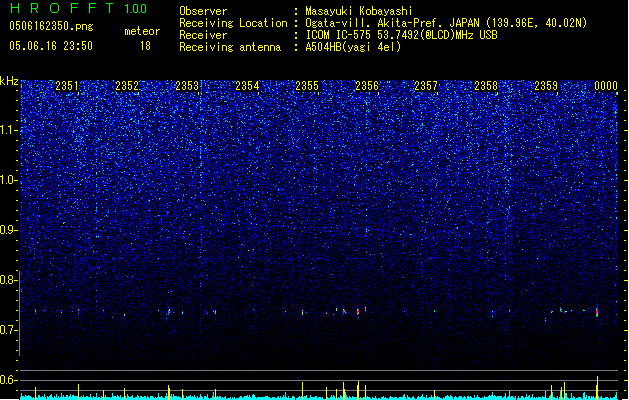Click the Ogata-vill. Akita-Pref. JAPAN location text
Screen dimensions: 629x400
tap(446, 23)
